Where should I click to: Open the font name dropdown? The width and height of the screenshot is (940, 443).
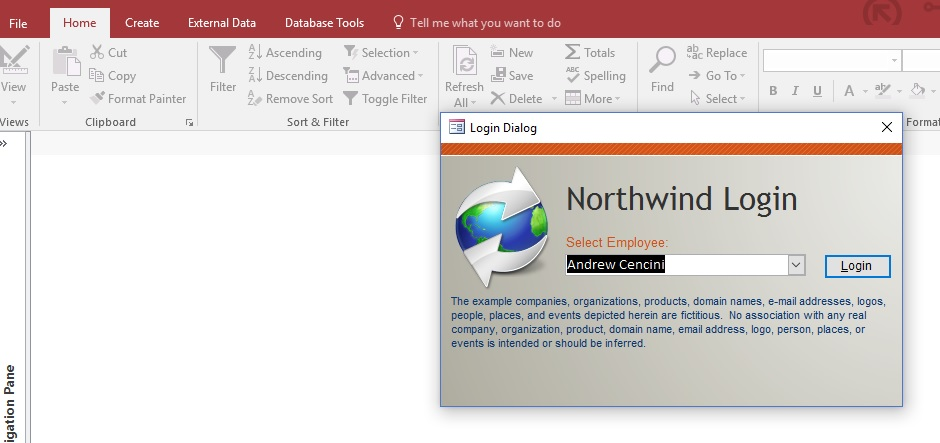[x=894, y=61]
